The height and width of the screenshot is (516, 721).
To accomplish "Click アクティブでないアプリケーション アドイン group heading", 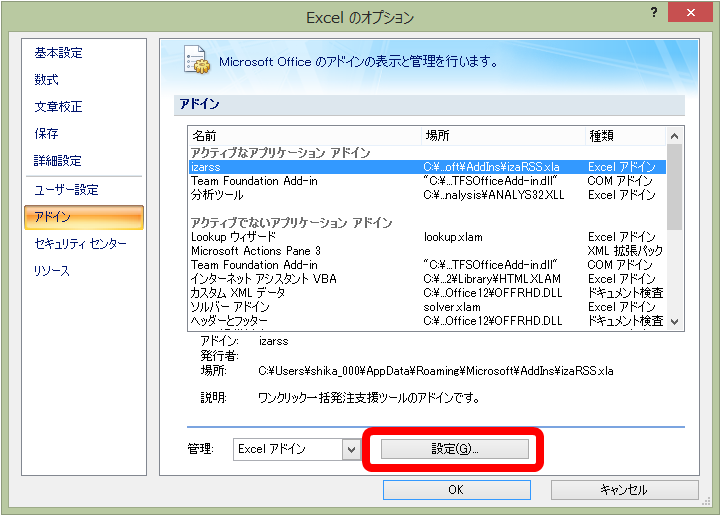I will [292, 223].
